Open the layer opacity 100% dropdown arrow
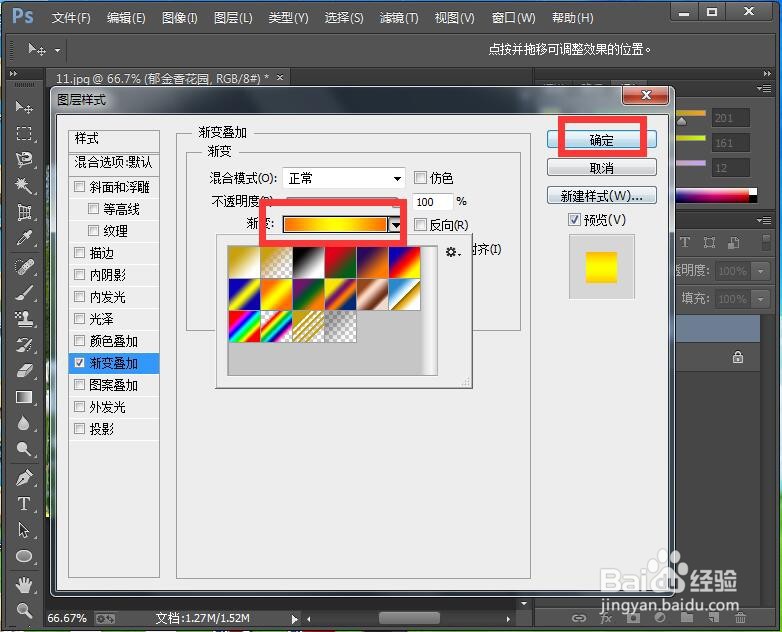The width and height of the screenshot is (782, 632). [x=761, y=271]
